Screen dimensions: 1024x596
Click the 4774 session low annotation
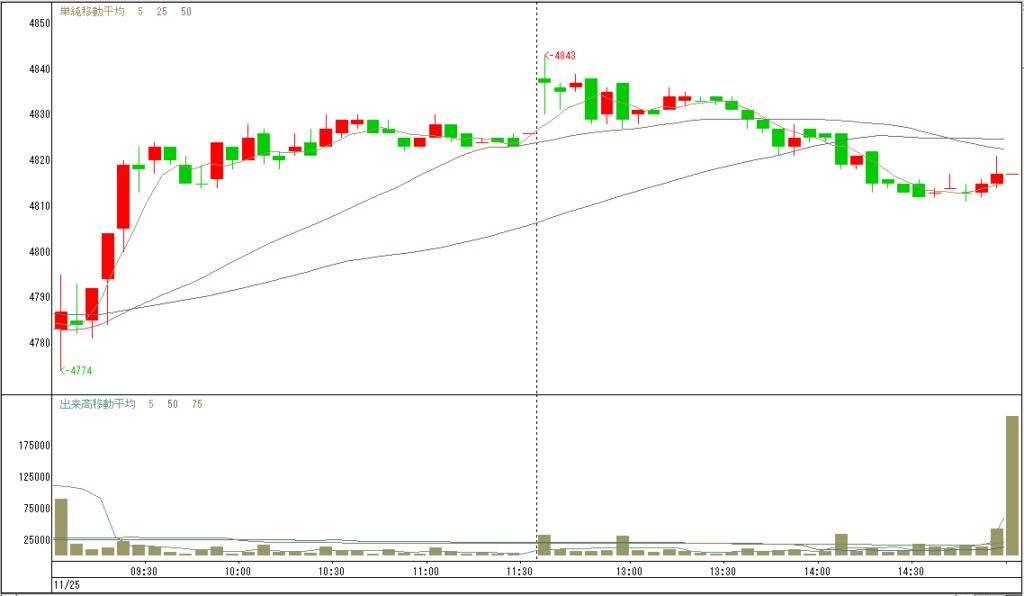[x=76, y=371]
